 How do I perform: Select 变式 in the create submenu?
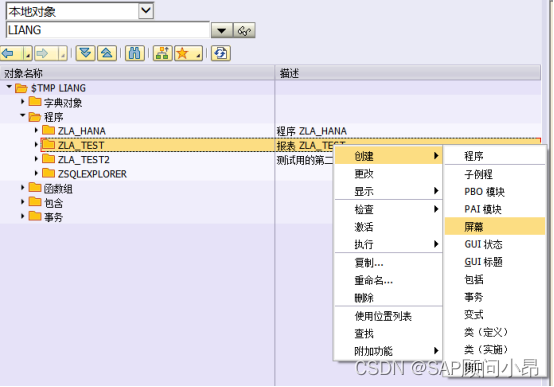tap(495, 315)
